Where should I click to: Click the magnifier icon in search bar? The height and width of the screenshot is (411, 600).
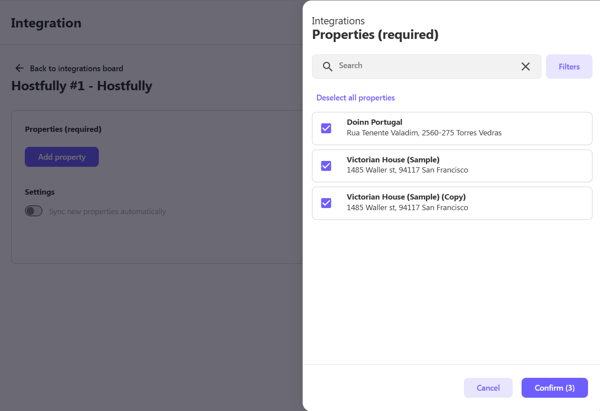pos(327,67)
